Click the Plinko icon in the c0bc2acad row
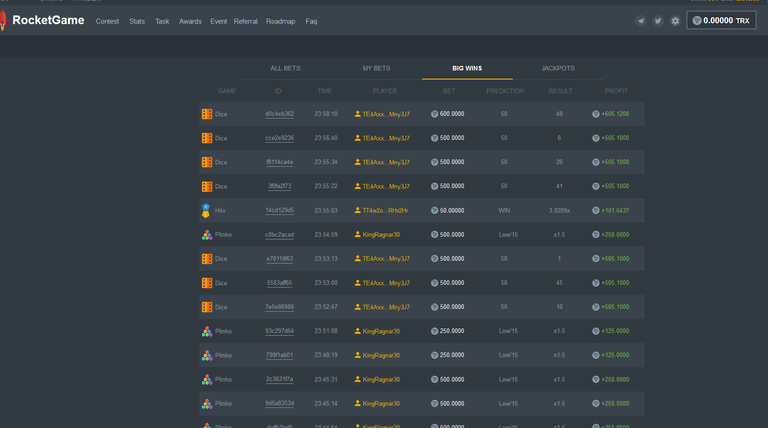This screenshot has height=428, width=768. [207, 235]
